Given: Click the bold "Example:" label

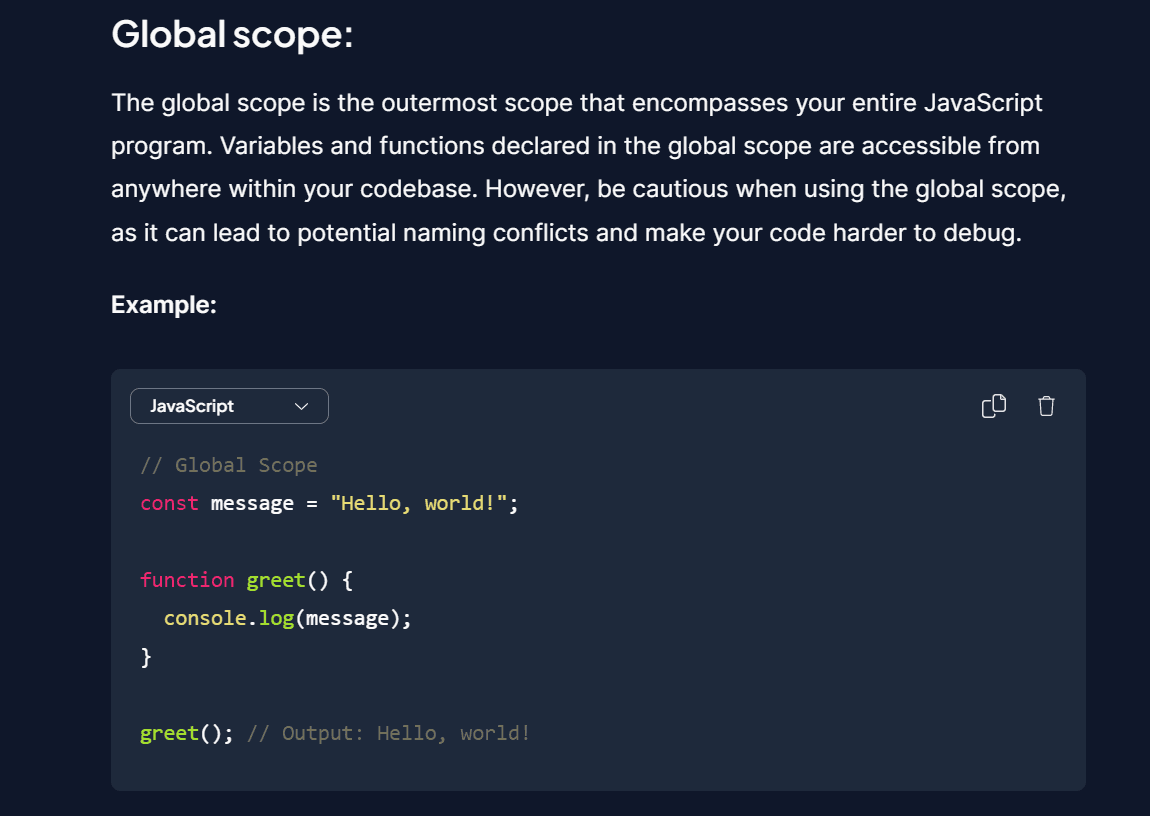Looking at the screenshot, I should [x=164, y=304].
